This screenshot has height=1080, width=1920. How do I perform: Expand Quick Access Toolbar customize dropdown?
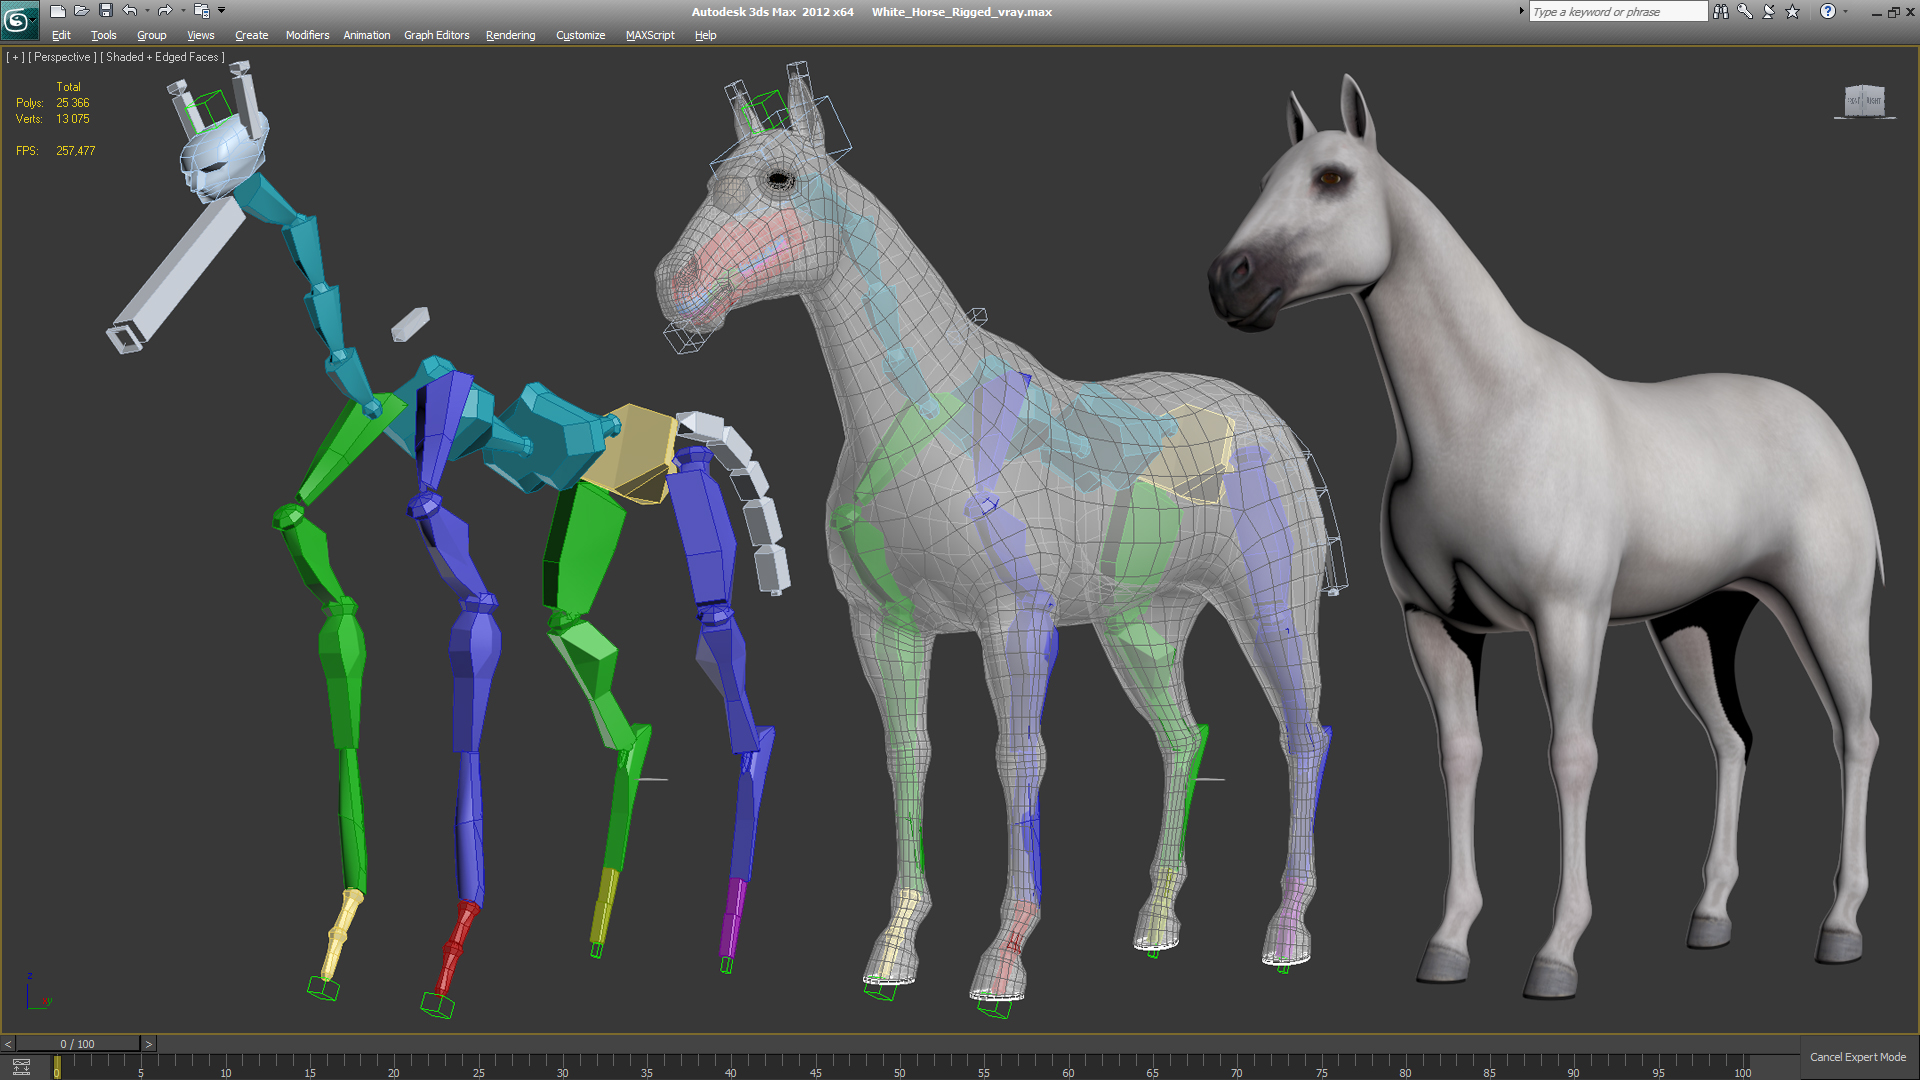click(222, 11)
